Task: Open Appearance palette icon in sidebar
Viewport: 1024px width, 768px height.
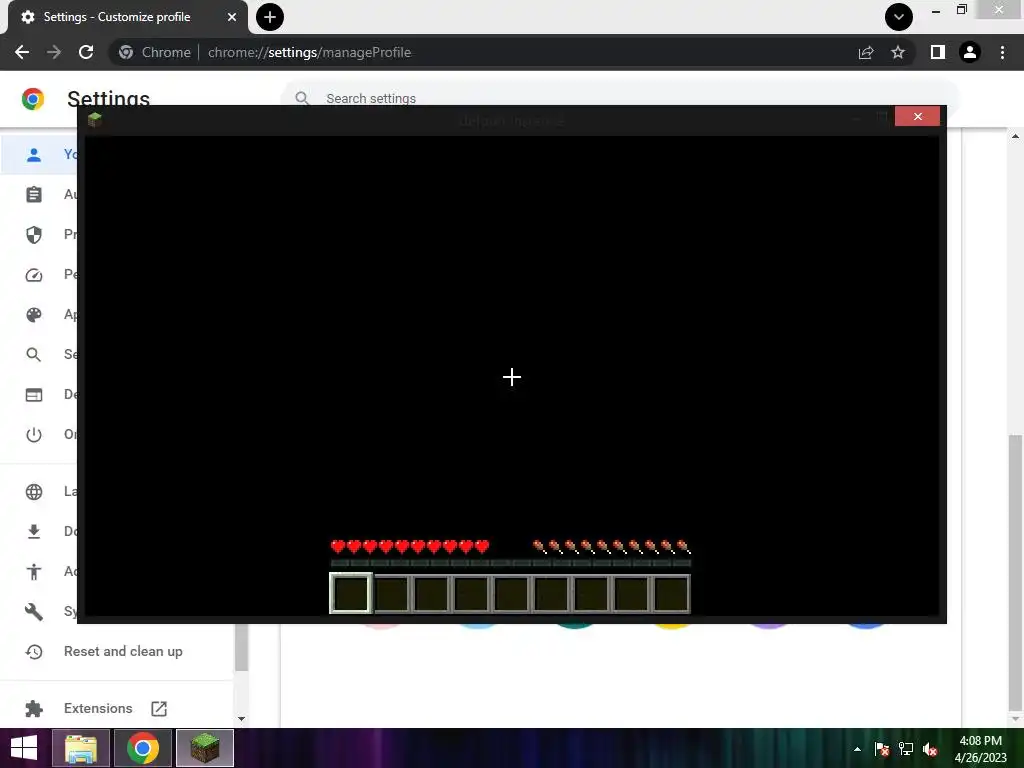Action: click(x=34, y=315)
